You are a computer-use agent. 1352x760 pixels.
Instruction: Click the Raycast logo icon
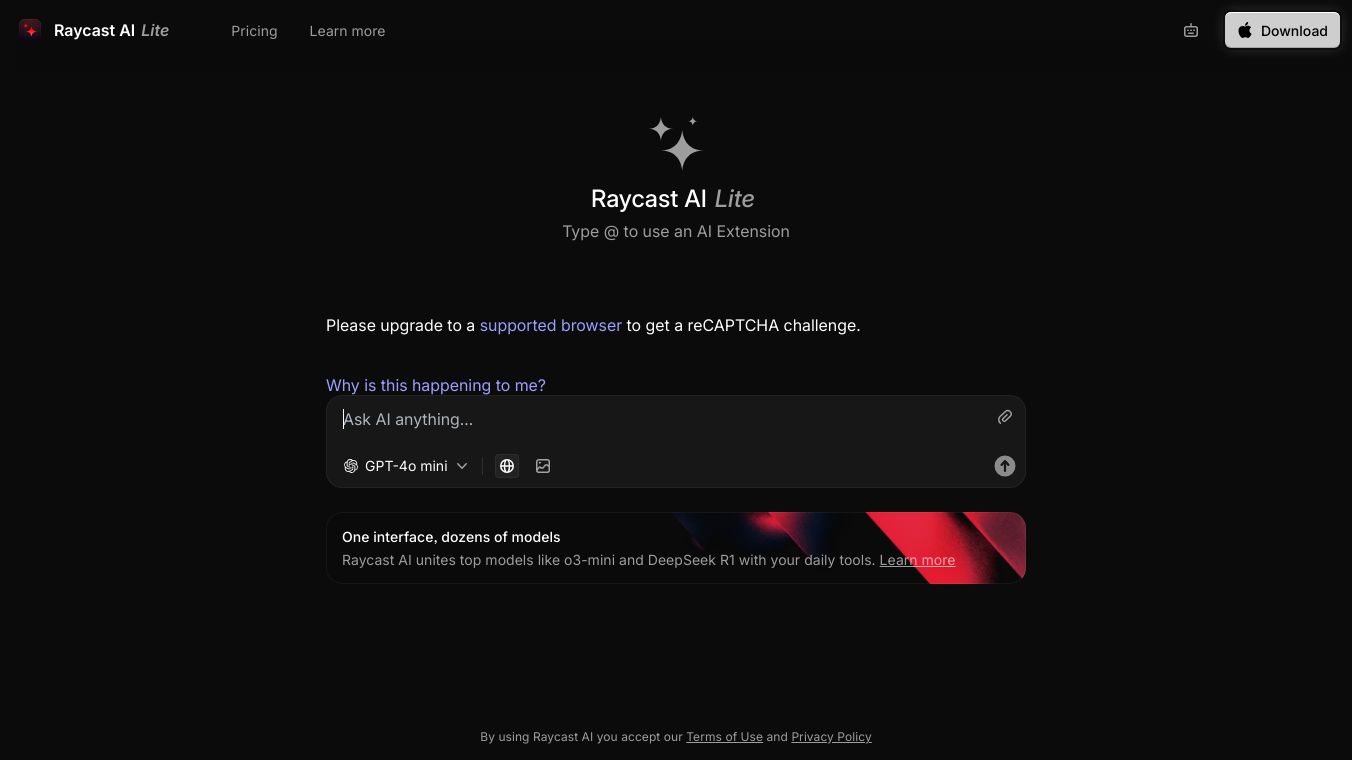coord(30,30)
